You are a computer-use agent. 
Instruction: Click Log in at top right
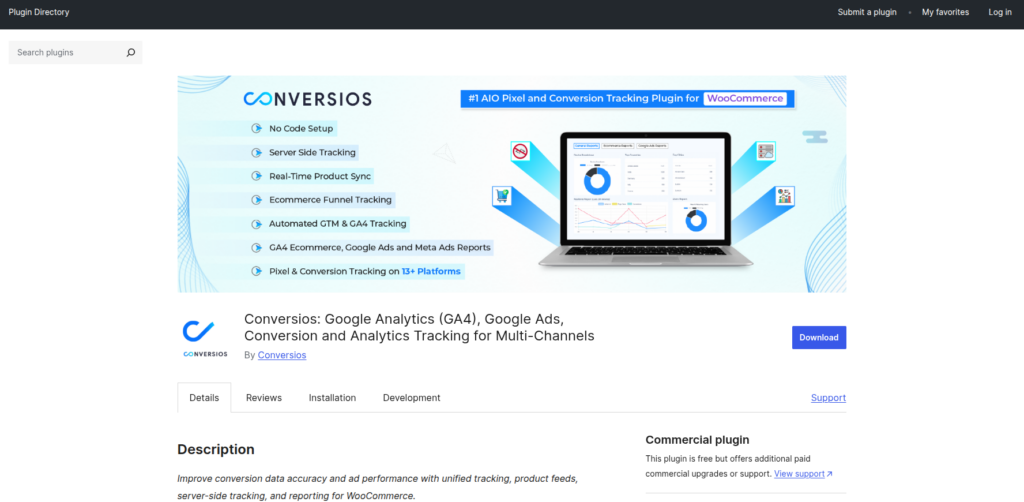pos(1000,12)
